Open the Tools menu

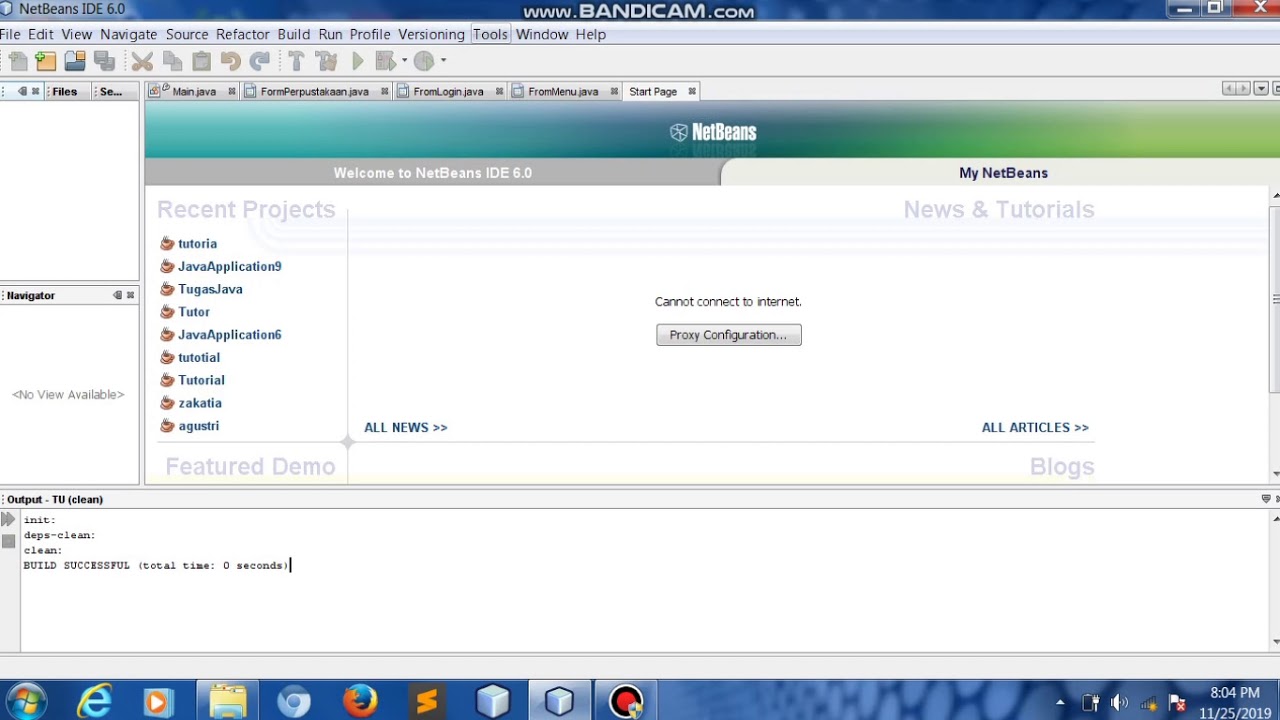[490, 34]
